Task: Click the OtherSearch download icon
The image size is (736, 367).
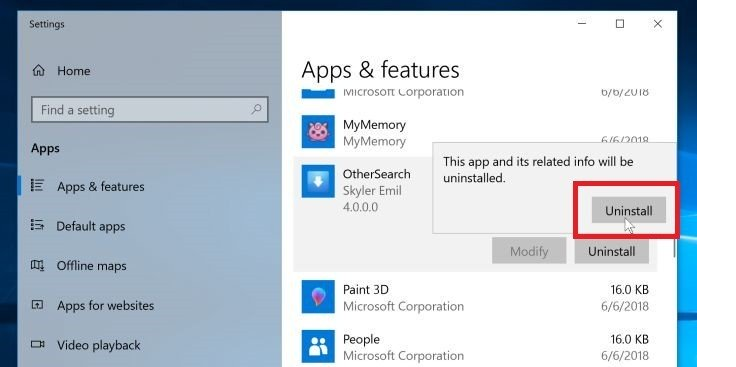Action: click(318, 181)
